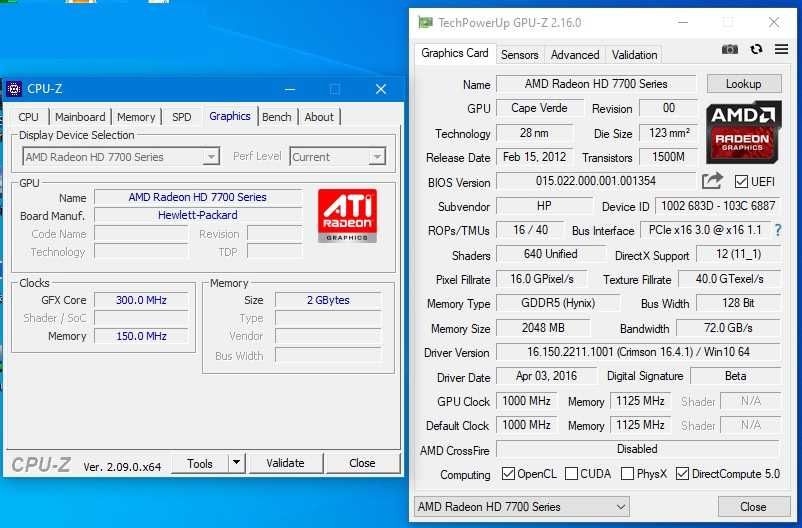
Task: Click the Board Manuf. Hewlett-Packard field
Action: [x=198, y=215]
